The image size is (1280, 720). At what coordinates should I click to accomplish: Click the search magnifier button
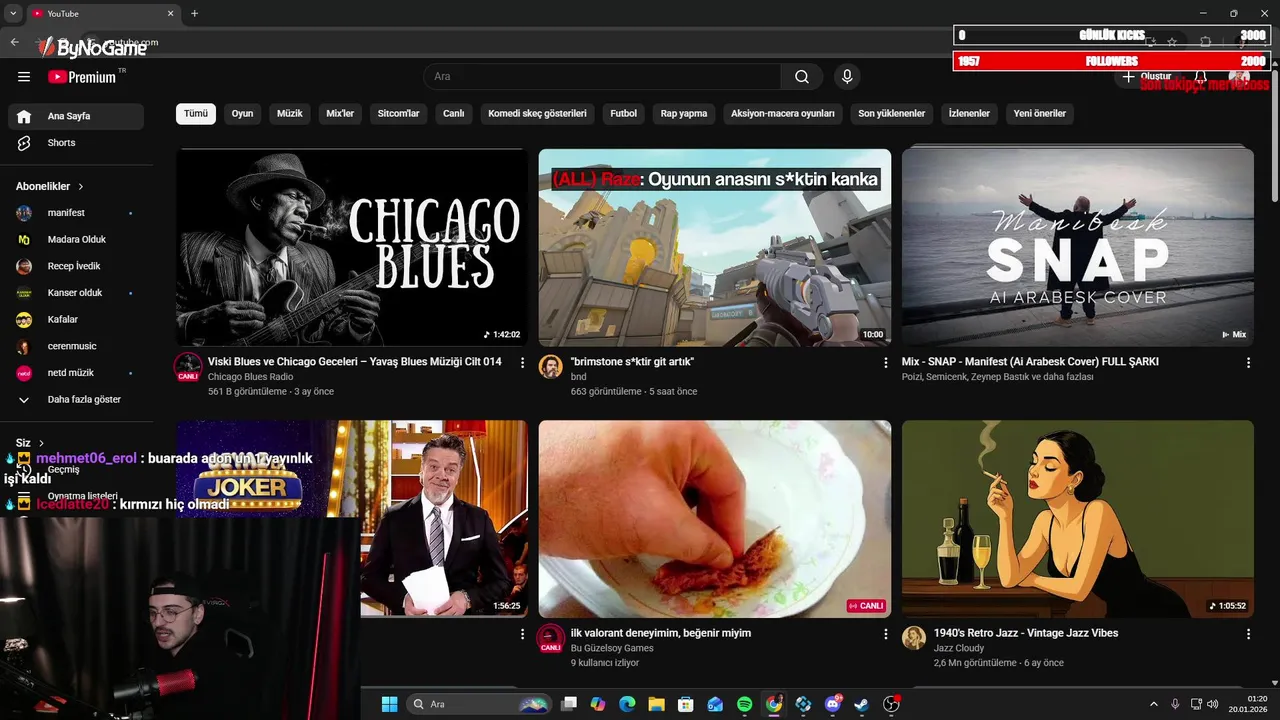[802, 77]
